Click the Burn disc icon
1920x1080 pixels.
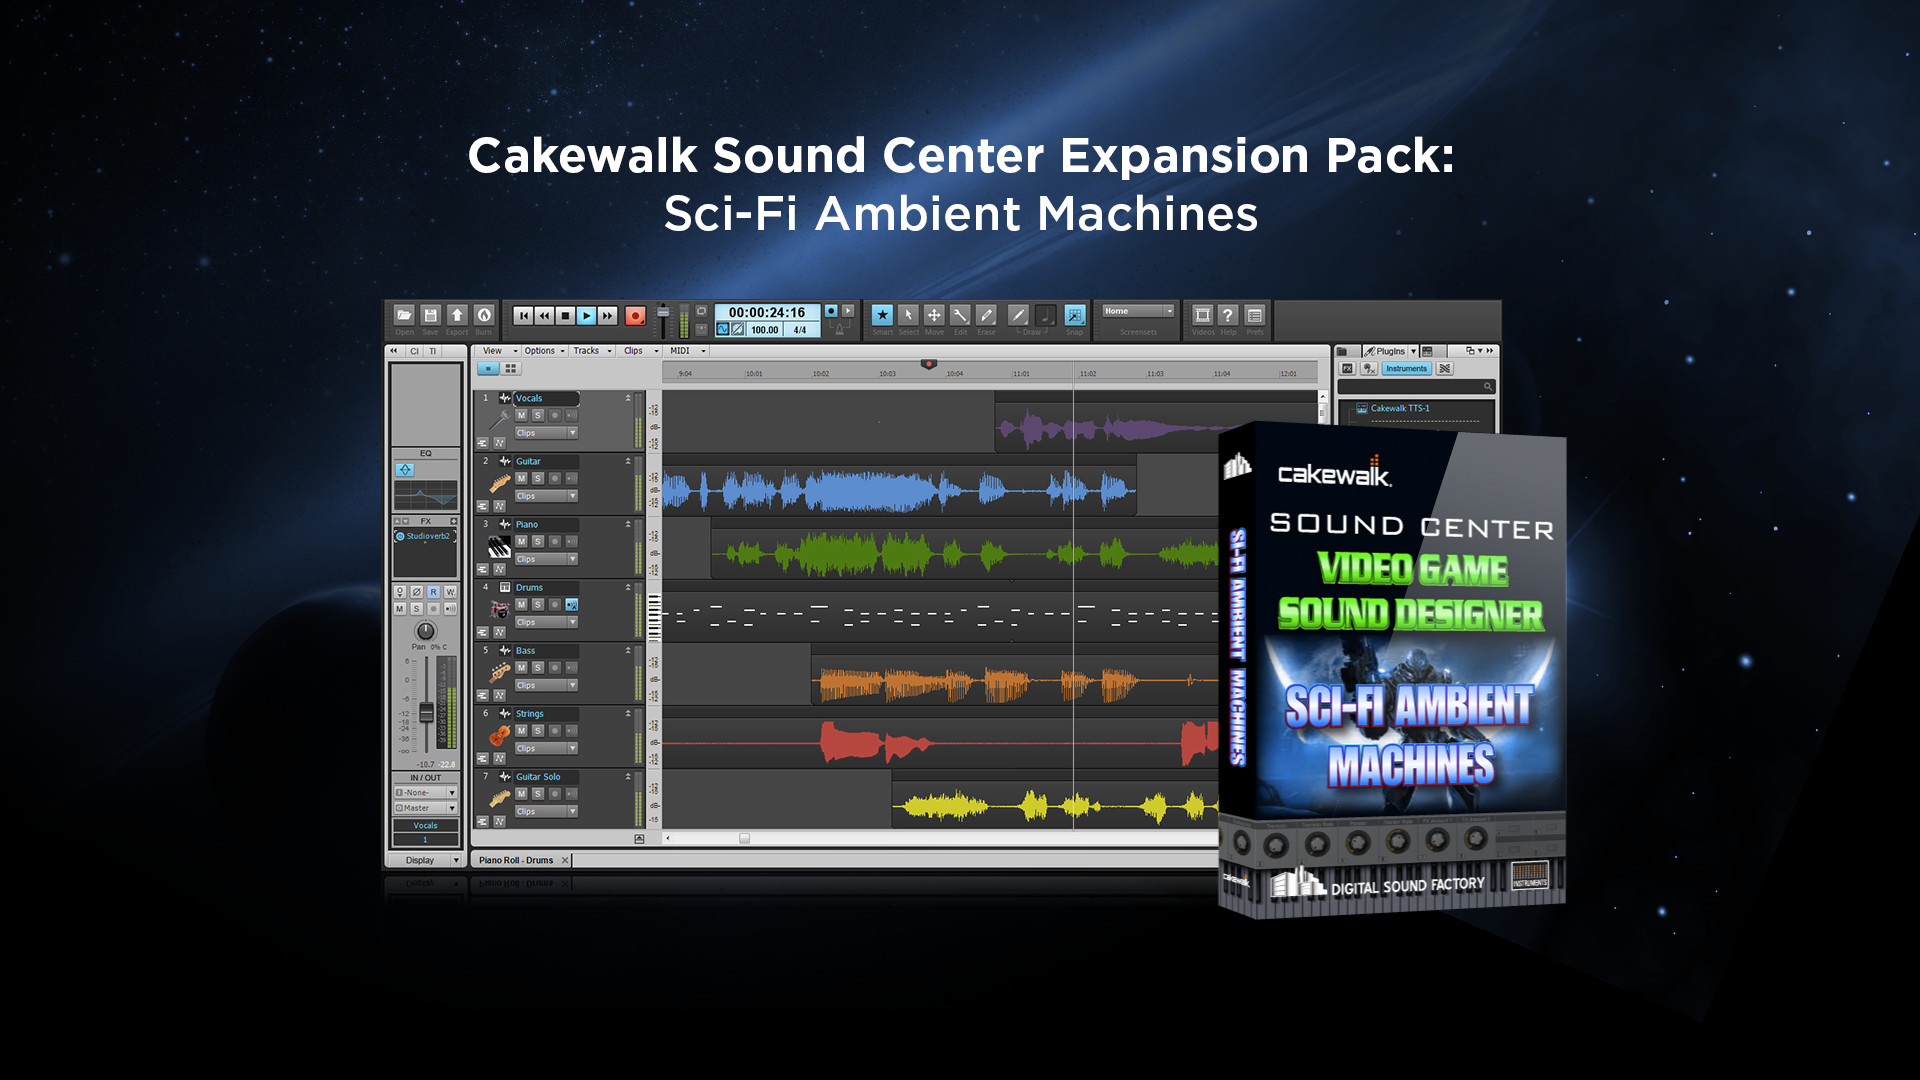coord(483,315)
